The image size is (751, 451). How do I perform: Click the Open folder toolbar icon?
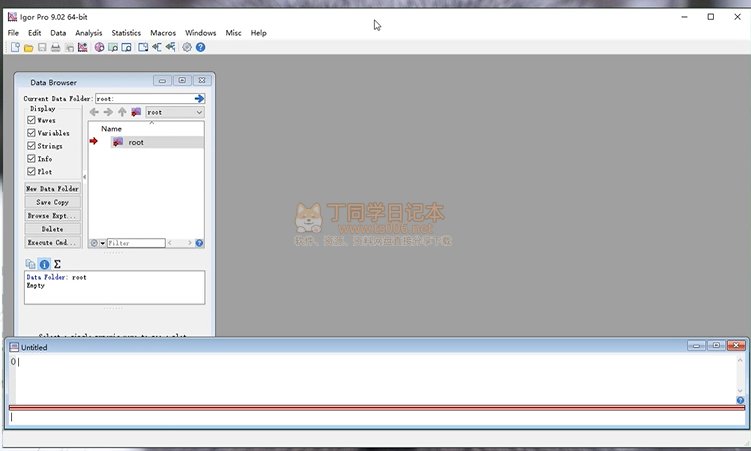pyautogui.click(x=29, y=47)
